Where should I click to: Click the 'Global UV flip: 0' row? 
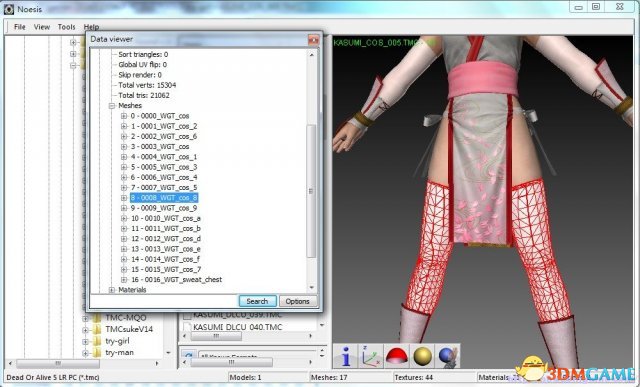[x=142, y=64]
